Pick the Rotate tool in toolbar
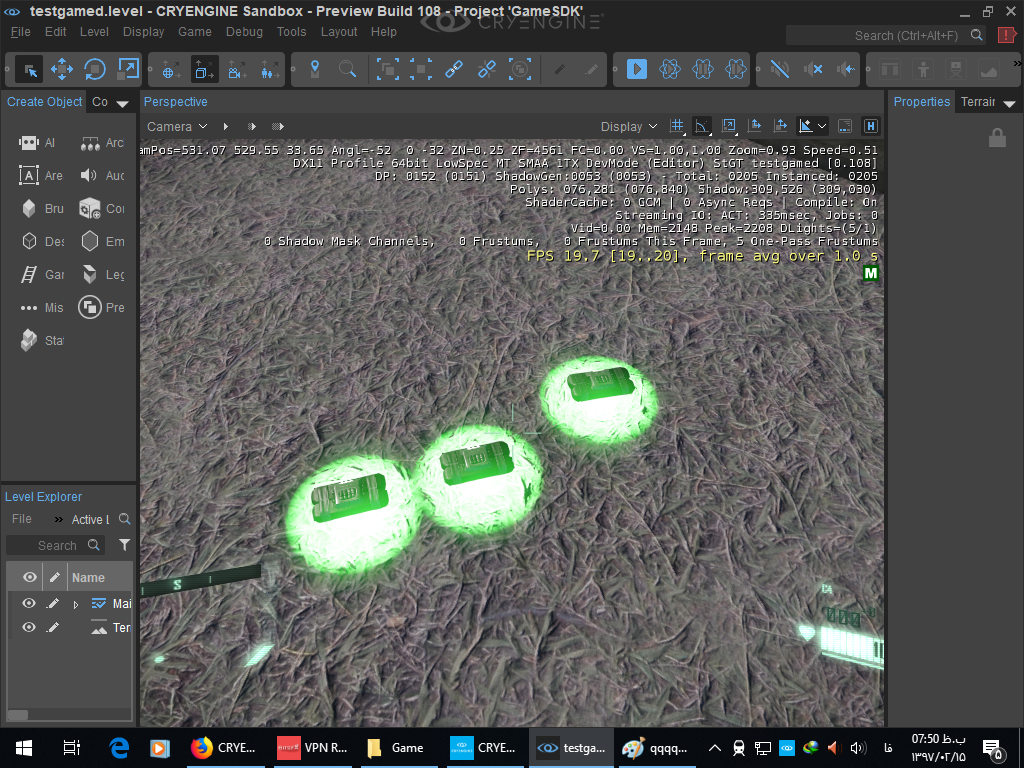 tap(95, 69)
